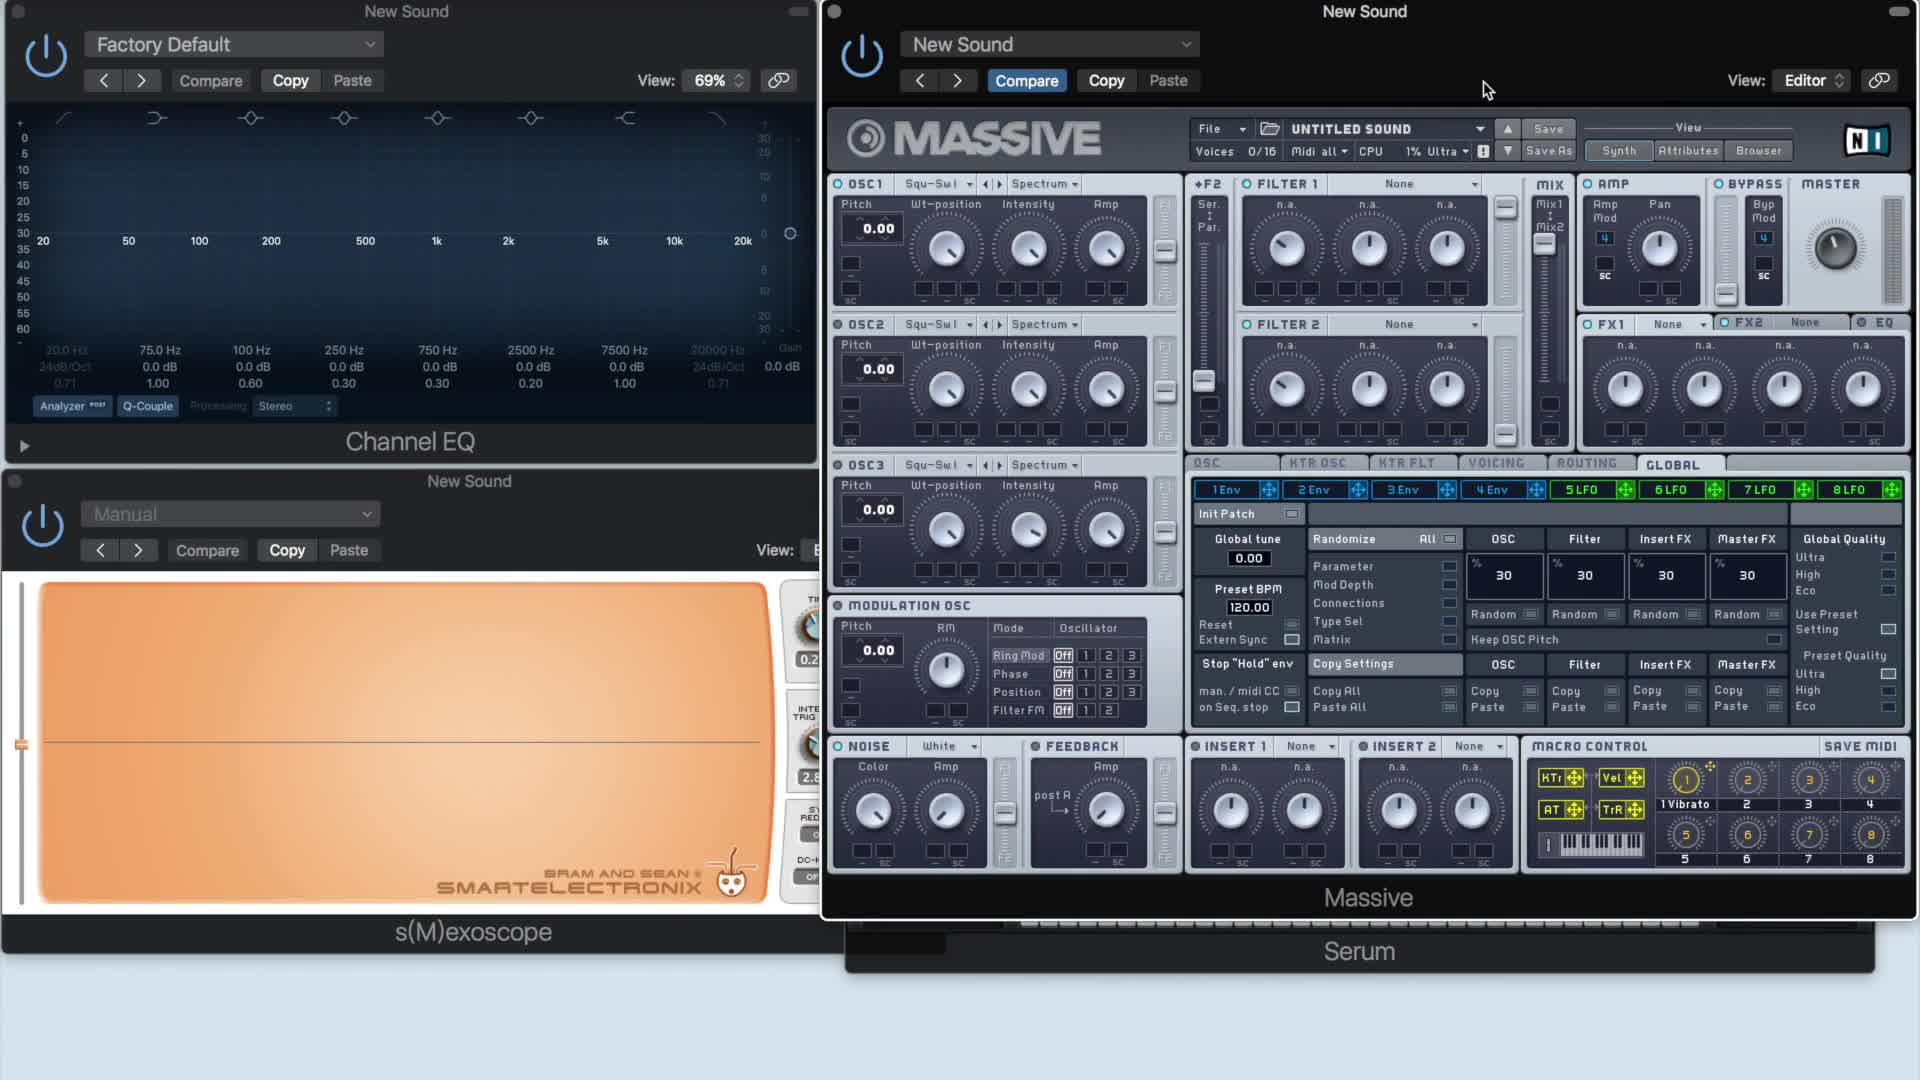1920x1080 pixels.
Task: Toggle Q-Couple in Channel EQ
Action: [148, 406]
